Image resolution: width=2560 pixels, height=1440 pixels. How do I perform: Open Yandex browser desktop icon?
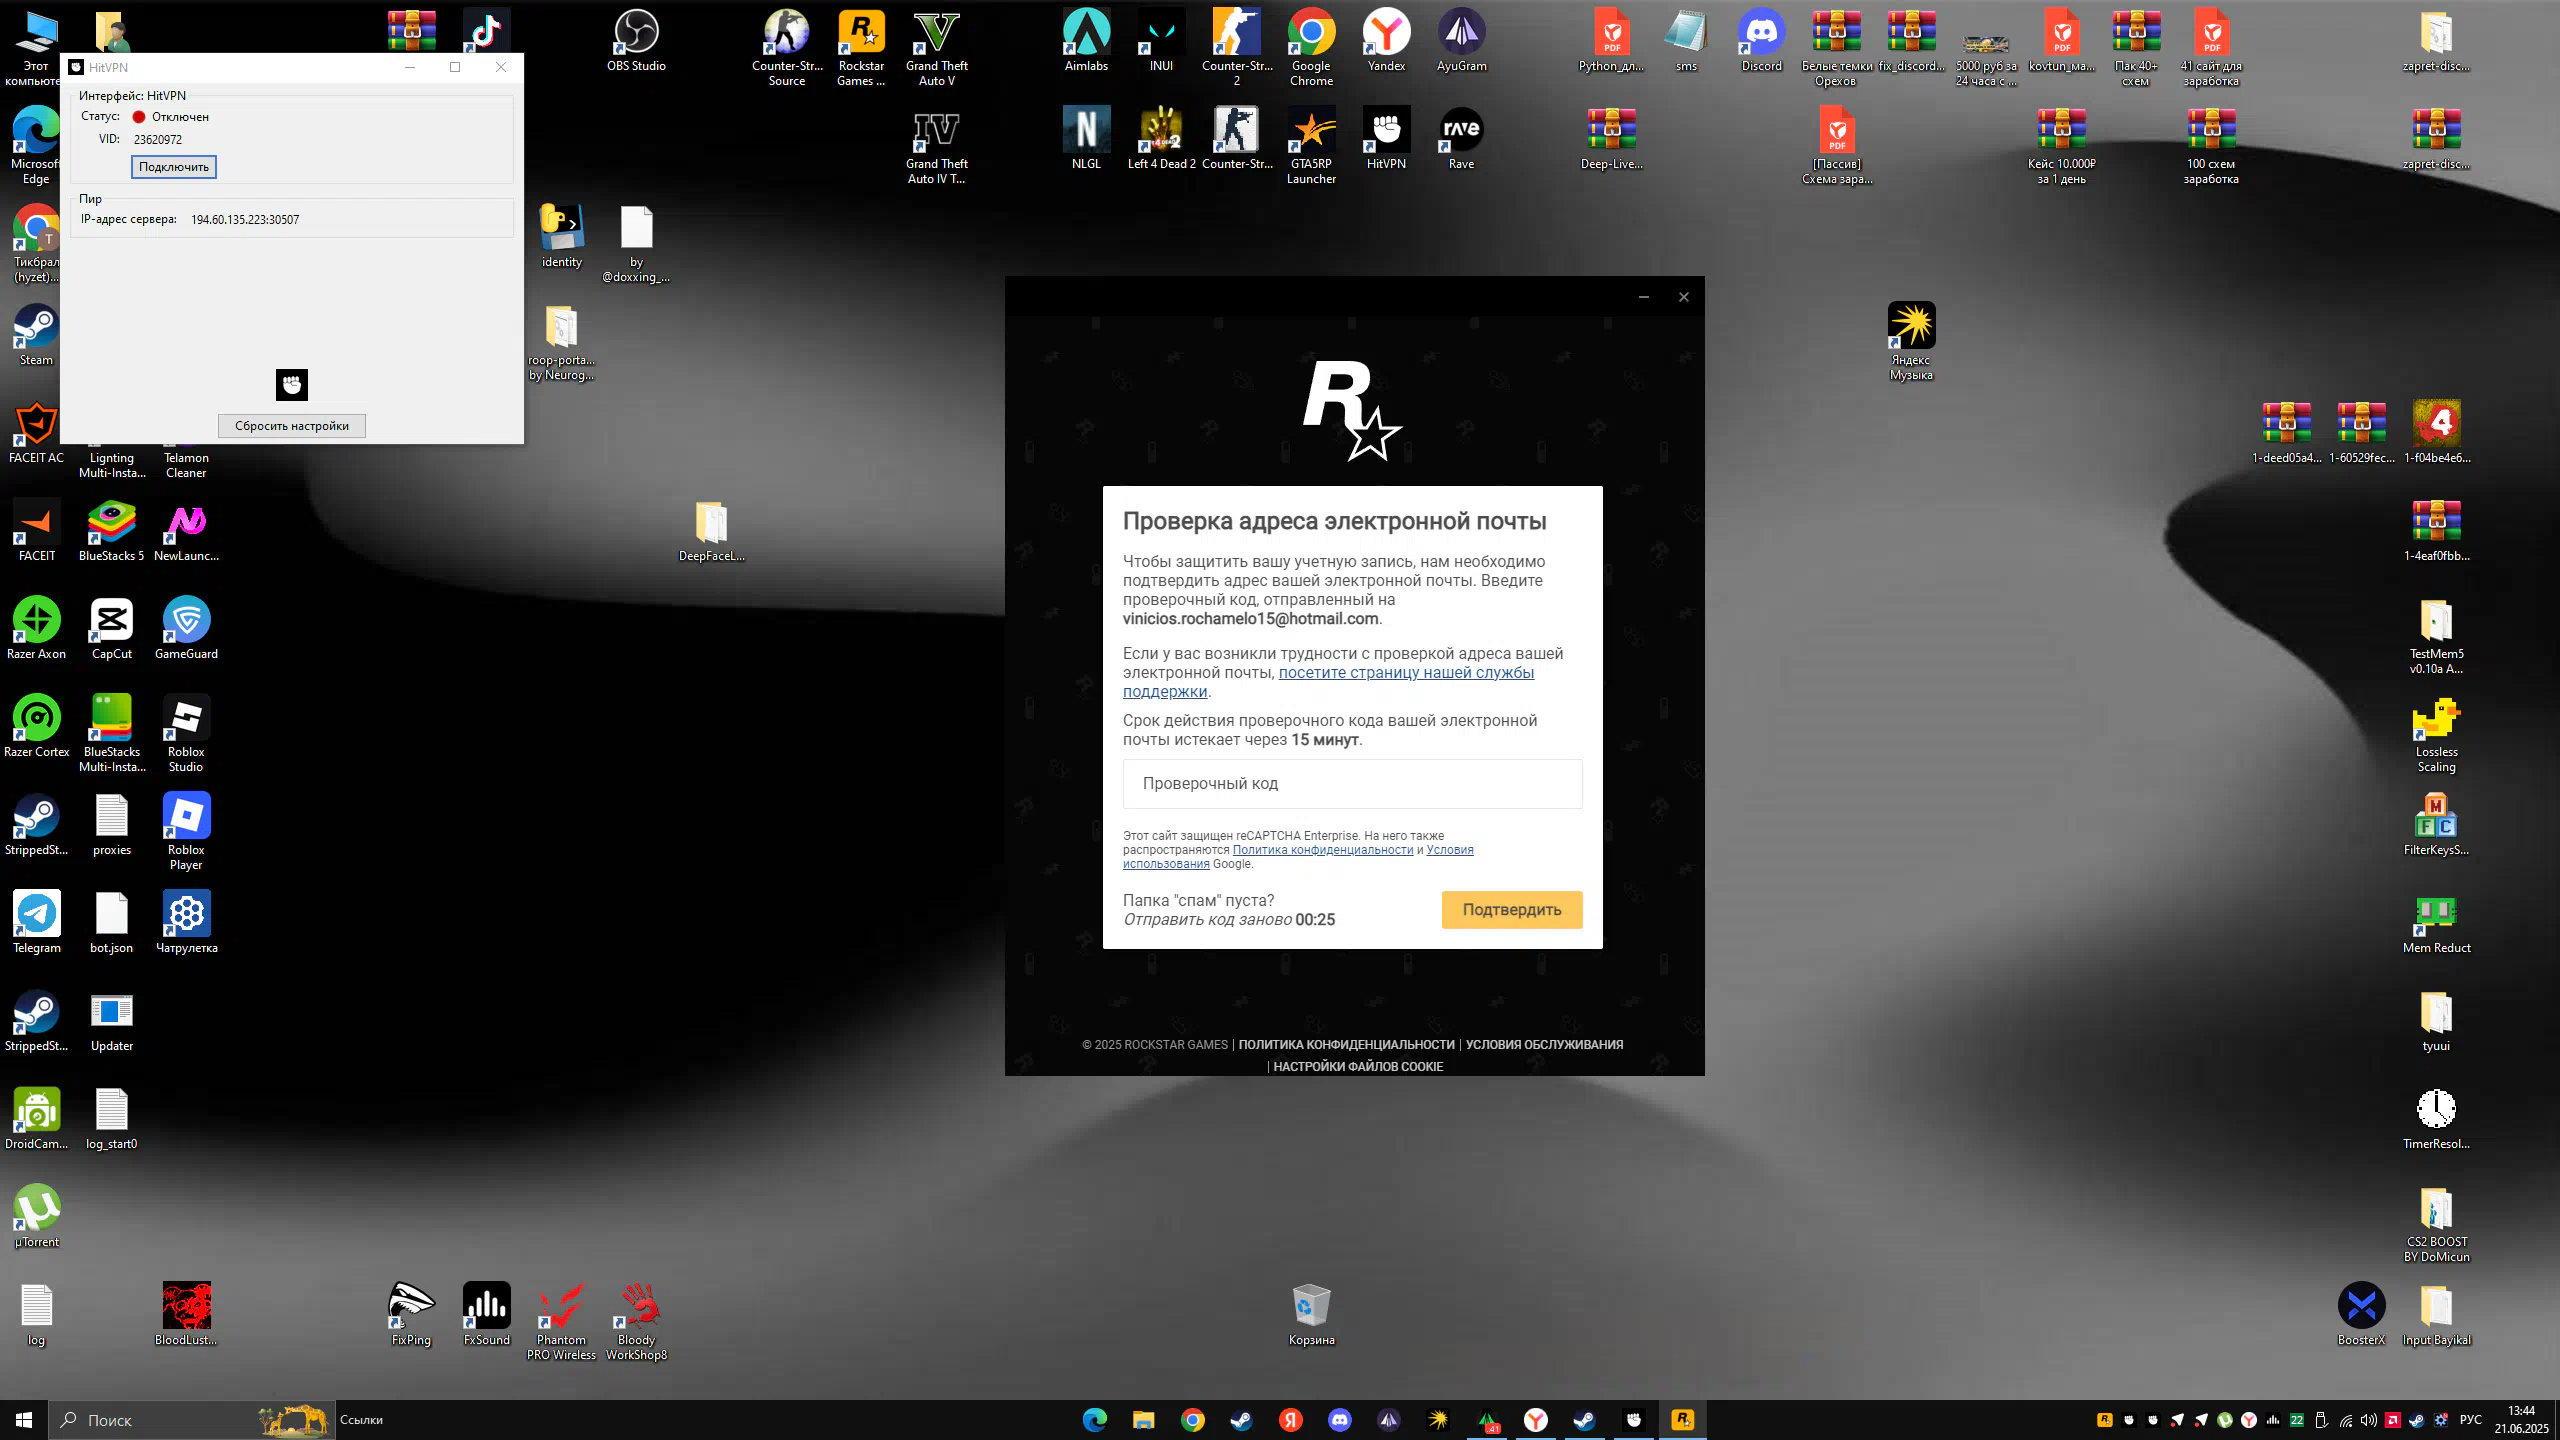click(x=1386, y=42)
